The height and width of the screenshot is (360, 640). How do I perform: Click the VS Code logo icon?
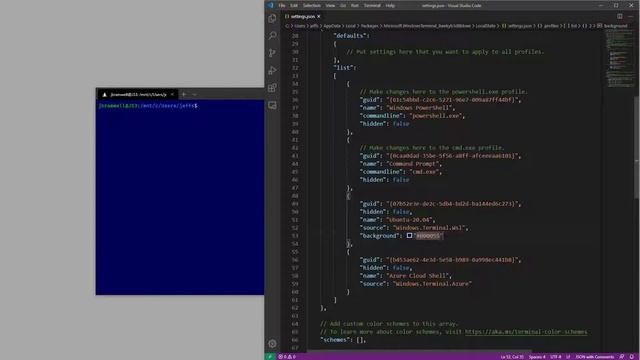[x=270, y=5]
